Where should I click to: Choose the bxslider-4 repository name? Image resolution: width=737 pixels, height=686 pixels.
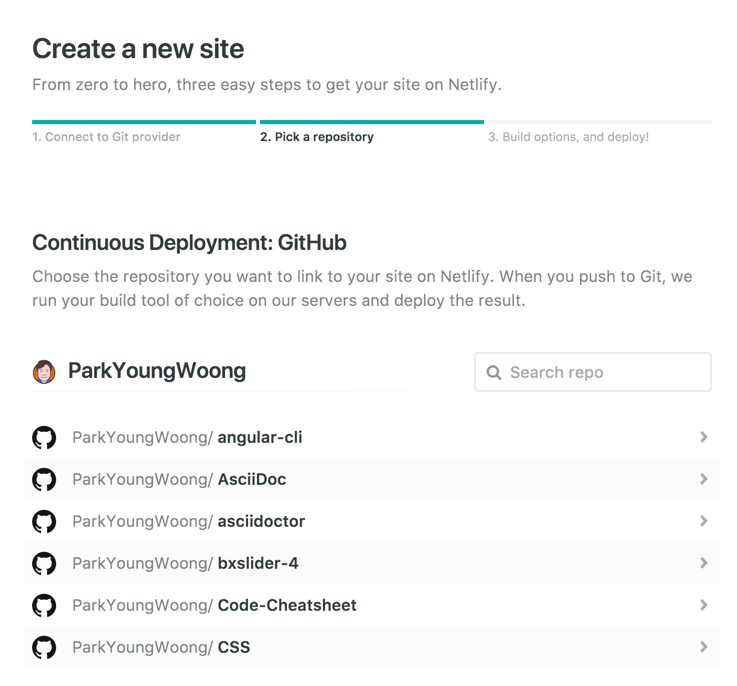258,563
